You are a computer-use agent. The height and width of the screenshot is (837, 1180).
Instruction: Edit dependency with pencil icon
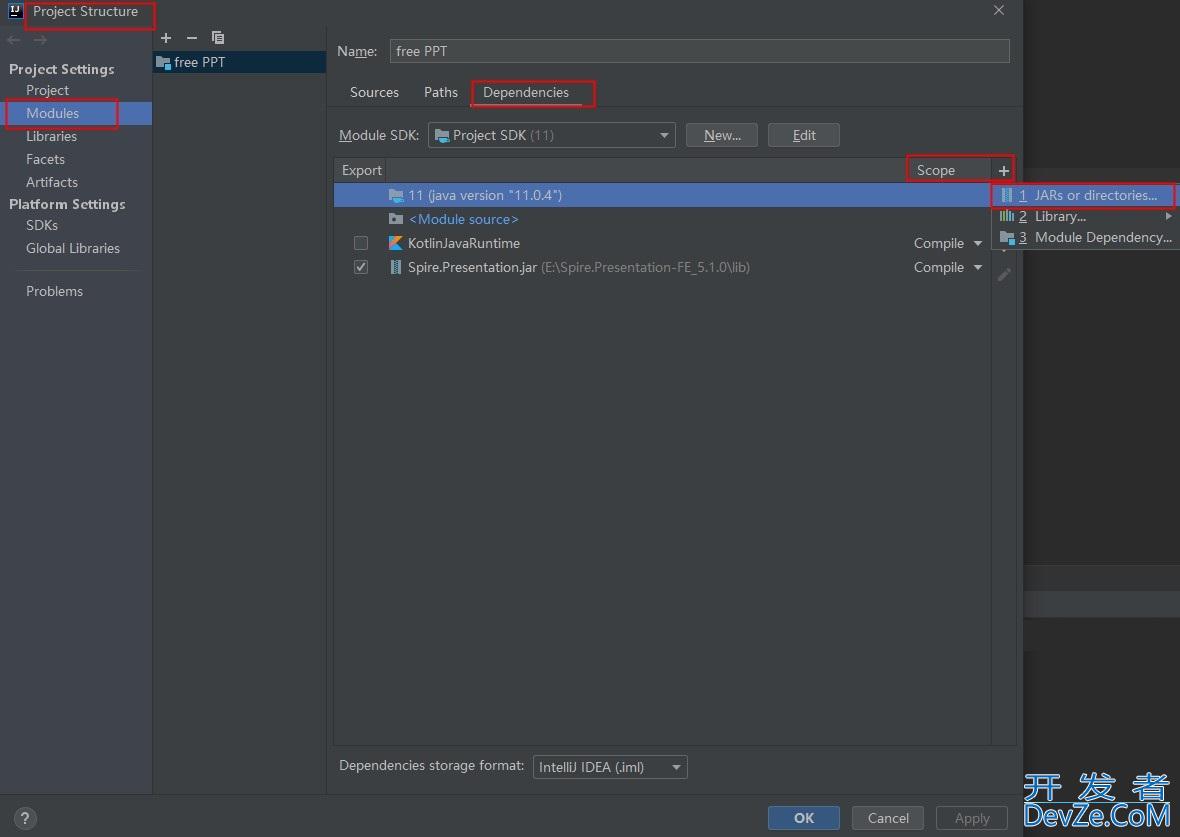(x=1004, y=275)
